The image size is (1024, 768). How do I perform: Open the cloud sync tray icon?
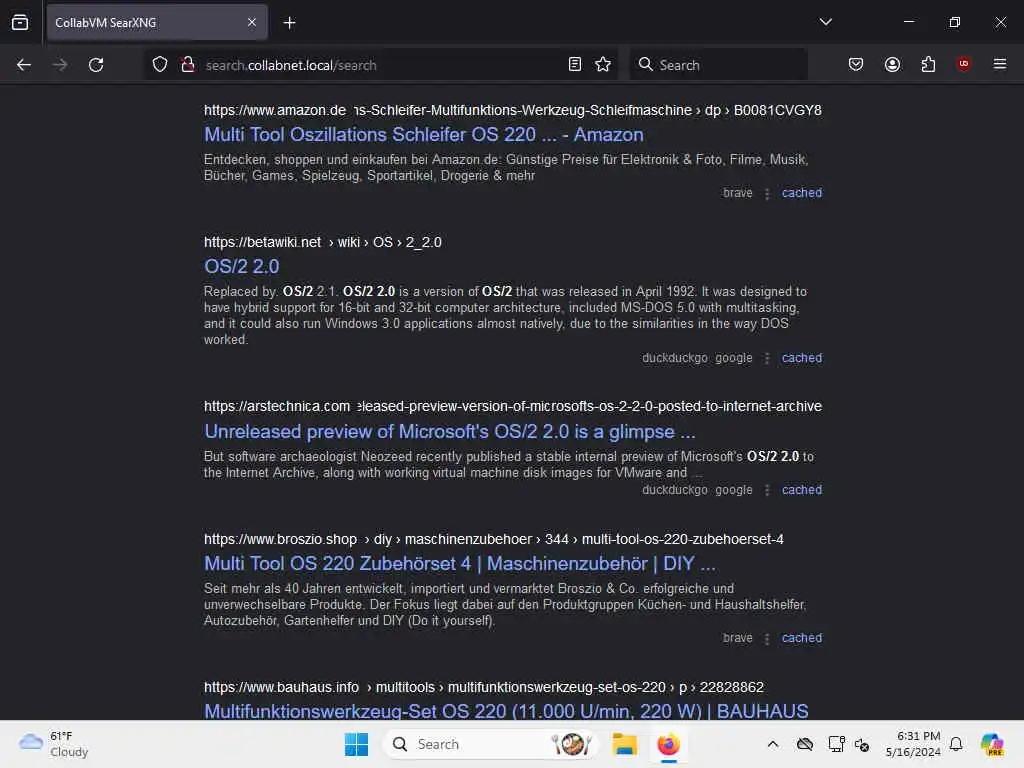[x=805, y=744]
